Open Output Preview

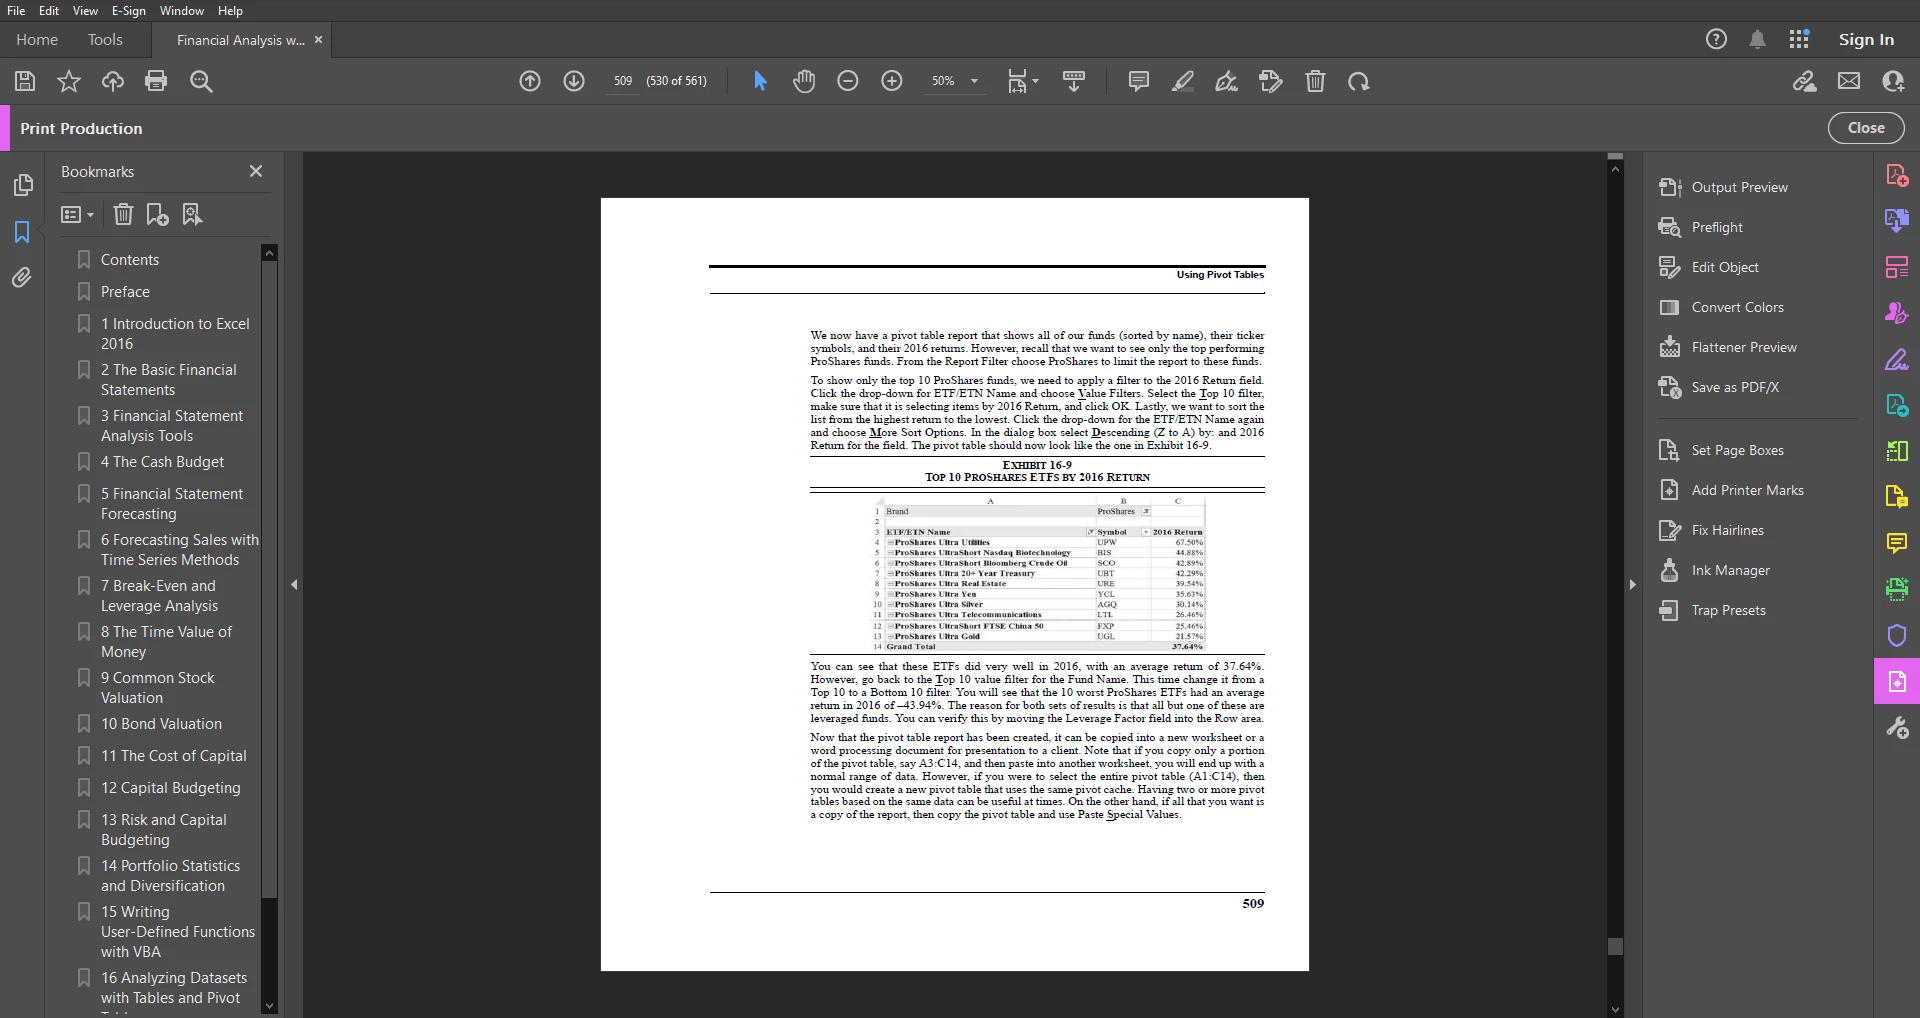tap(1724, 187)
